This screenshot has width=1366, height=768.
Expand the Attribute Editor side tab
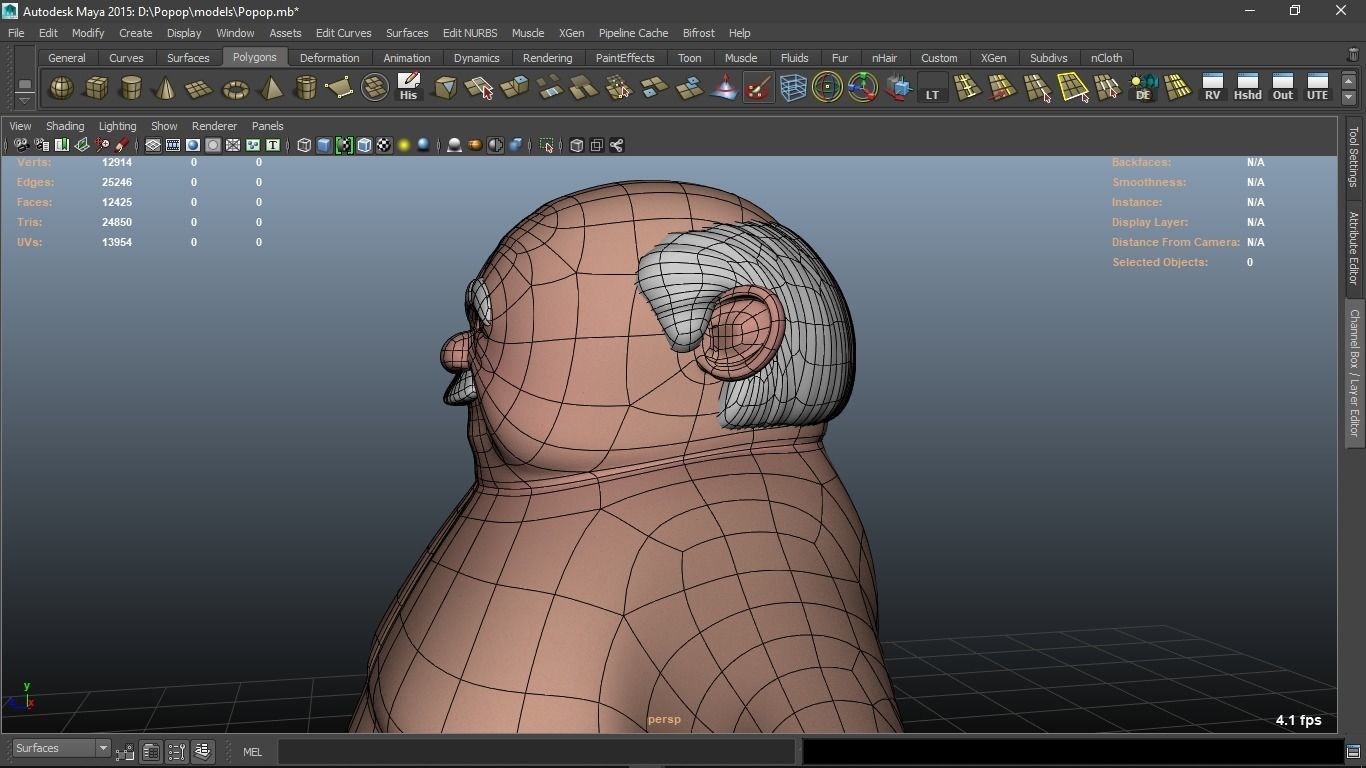[1354, 248]
